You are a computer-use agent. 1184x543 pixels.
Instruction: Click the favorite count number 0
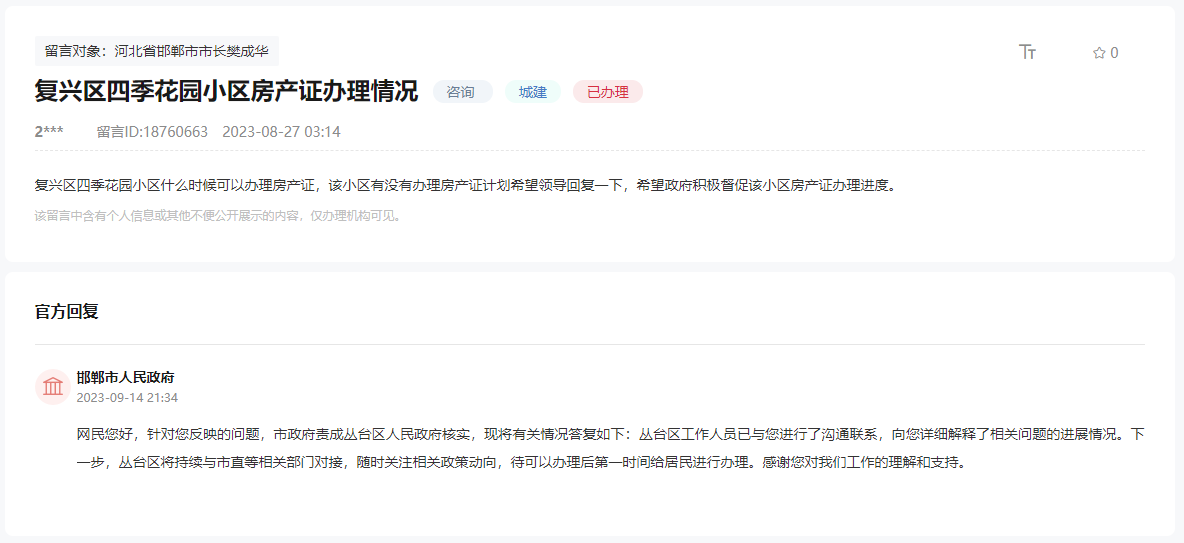1115,53
